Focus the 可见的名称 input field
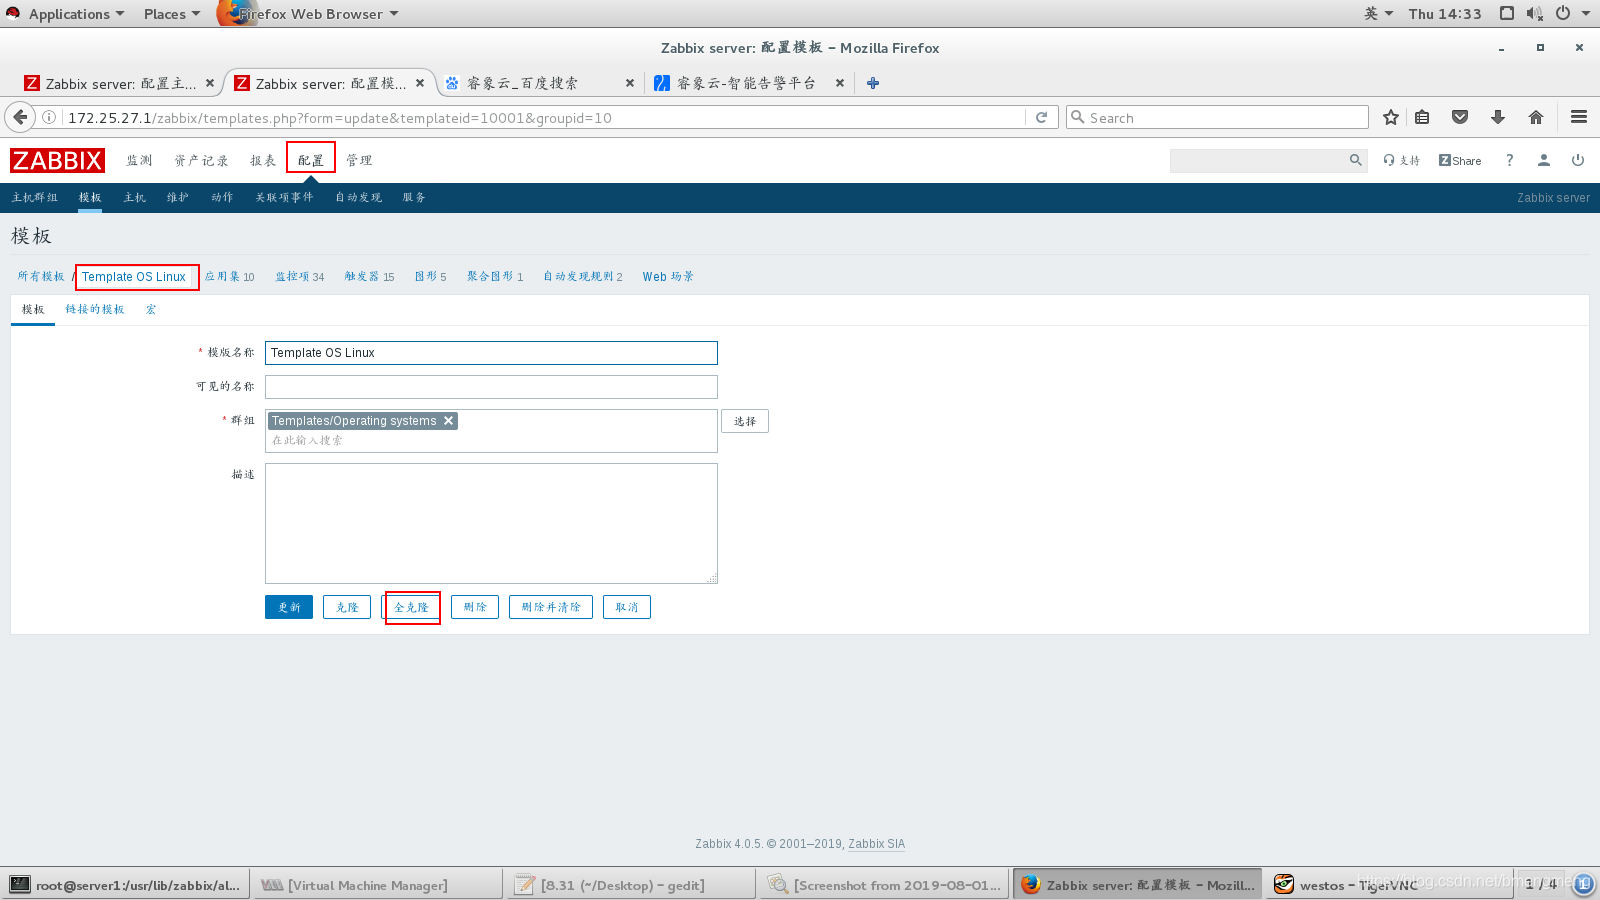 click(x=491, y=387)
